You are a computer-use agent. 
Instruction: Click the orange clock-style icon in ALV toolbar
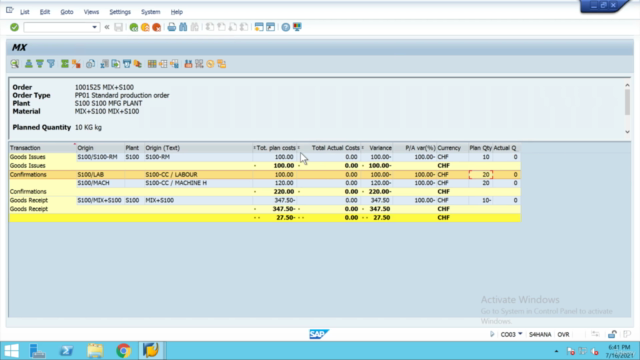pyautogui.click(x=210, y=64)
